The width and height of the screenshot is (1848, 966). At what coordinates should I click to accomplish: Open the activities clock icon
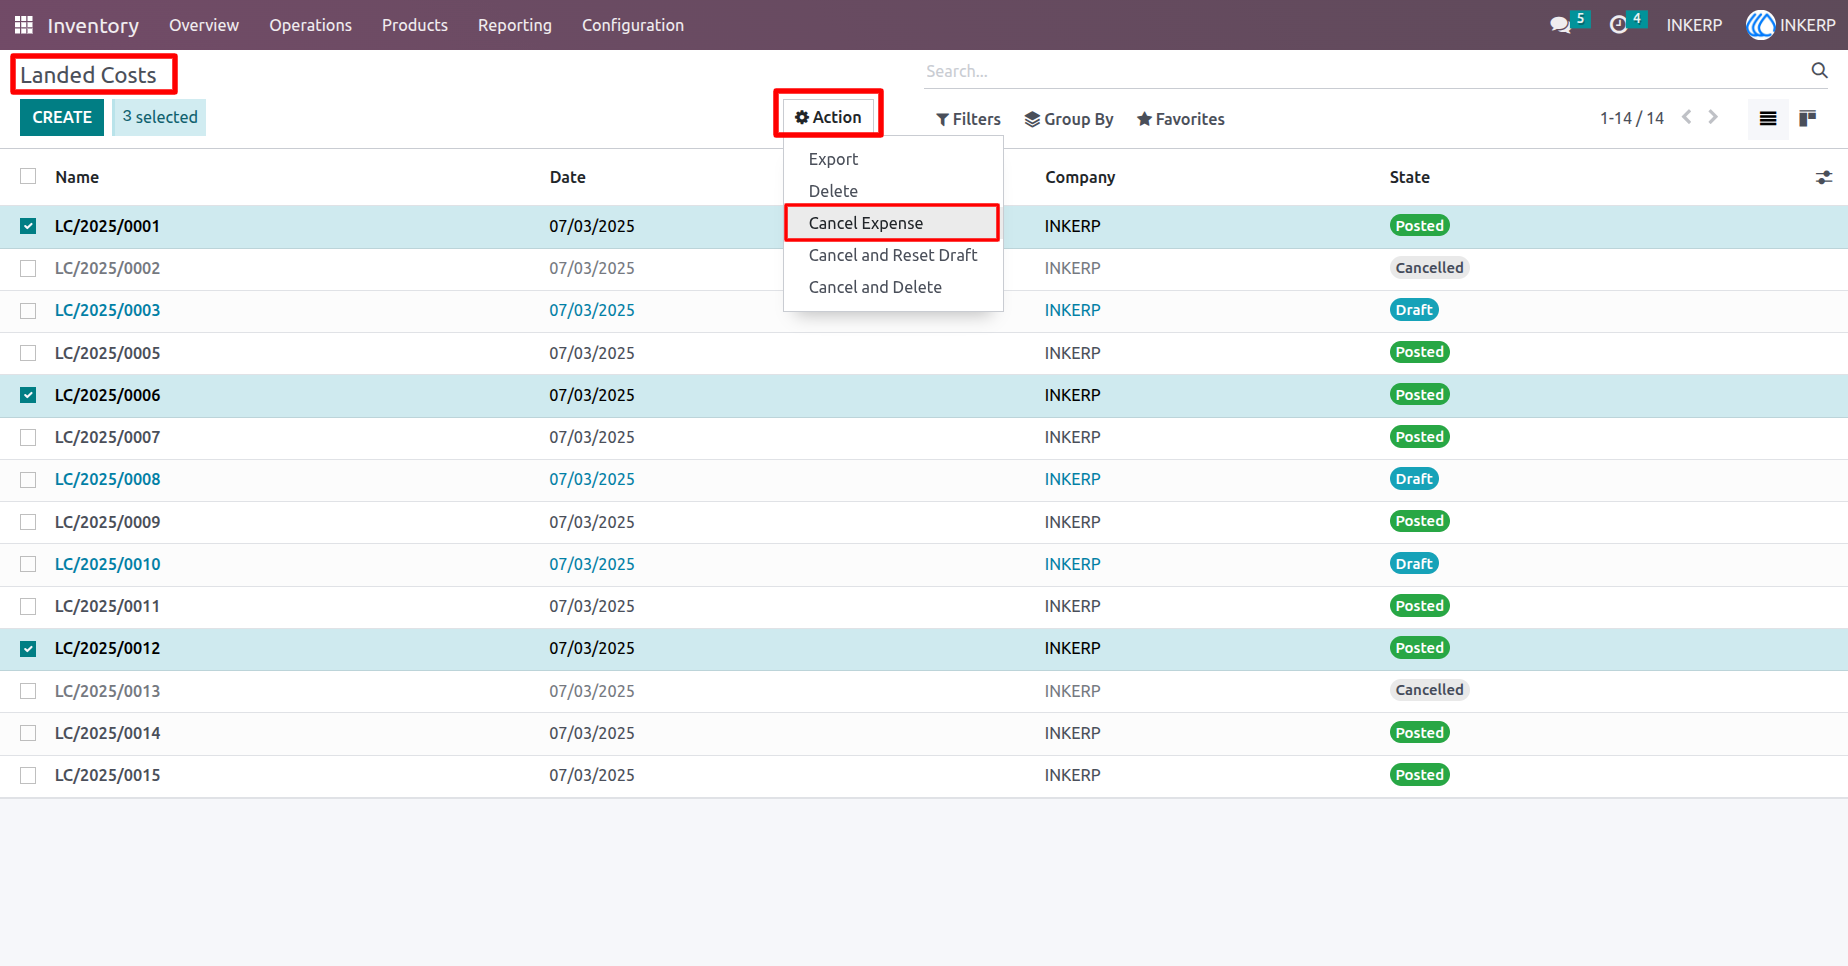(x=1618, y=25)
